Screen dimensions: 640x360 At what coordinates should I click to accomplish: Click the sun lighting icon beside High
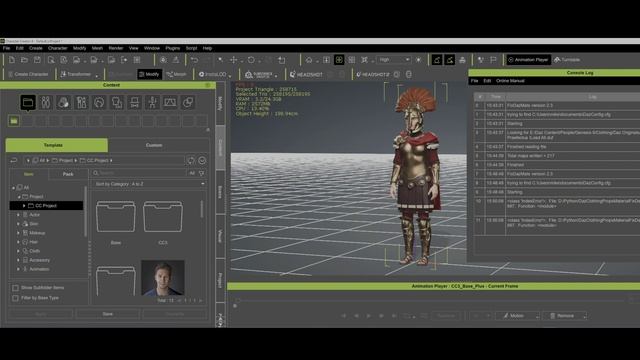tap(418, 60)
